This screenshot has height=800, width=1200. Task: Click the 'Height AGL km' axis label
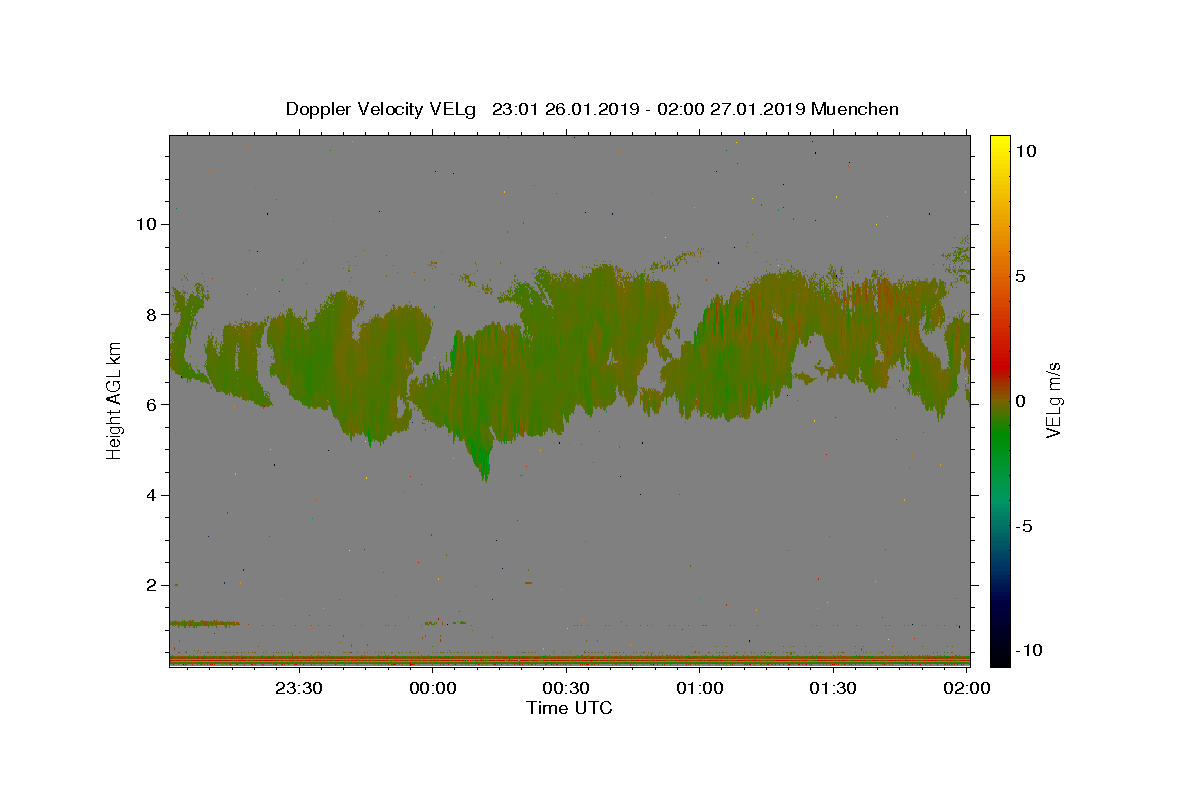point(114,401)
